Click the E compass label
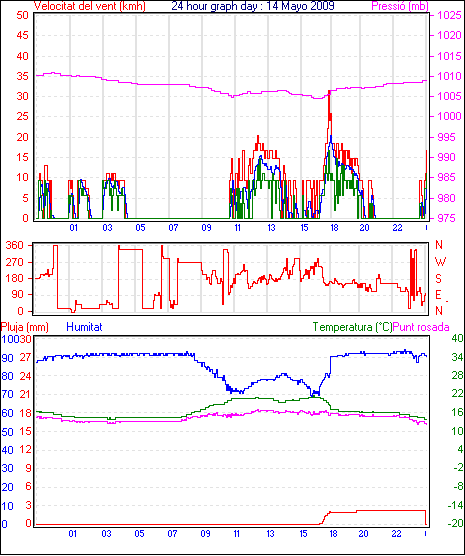 pyautogui.click(x=438, y=295)
